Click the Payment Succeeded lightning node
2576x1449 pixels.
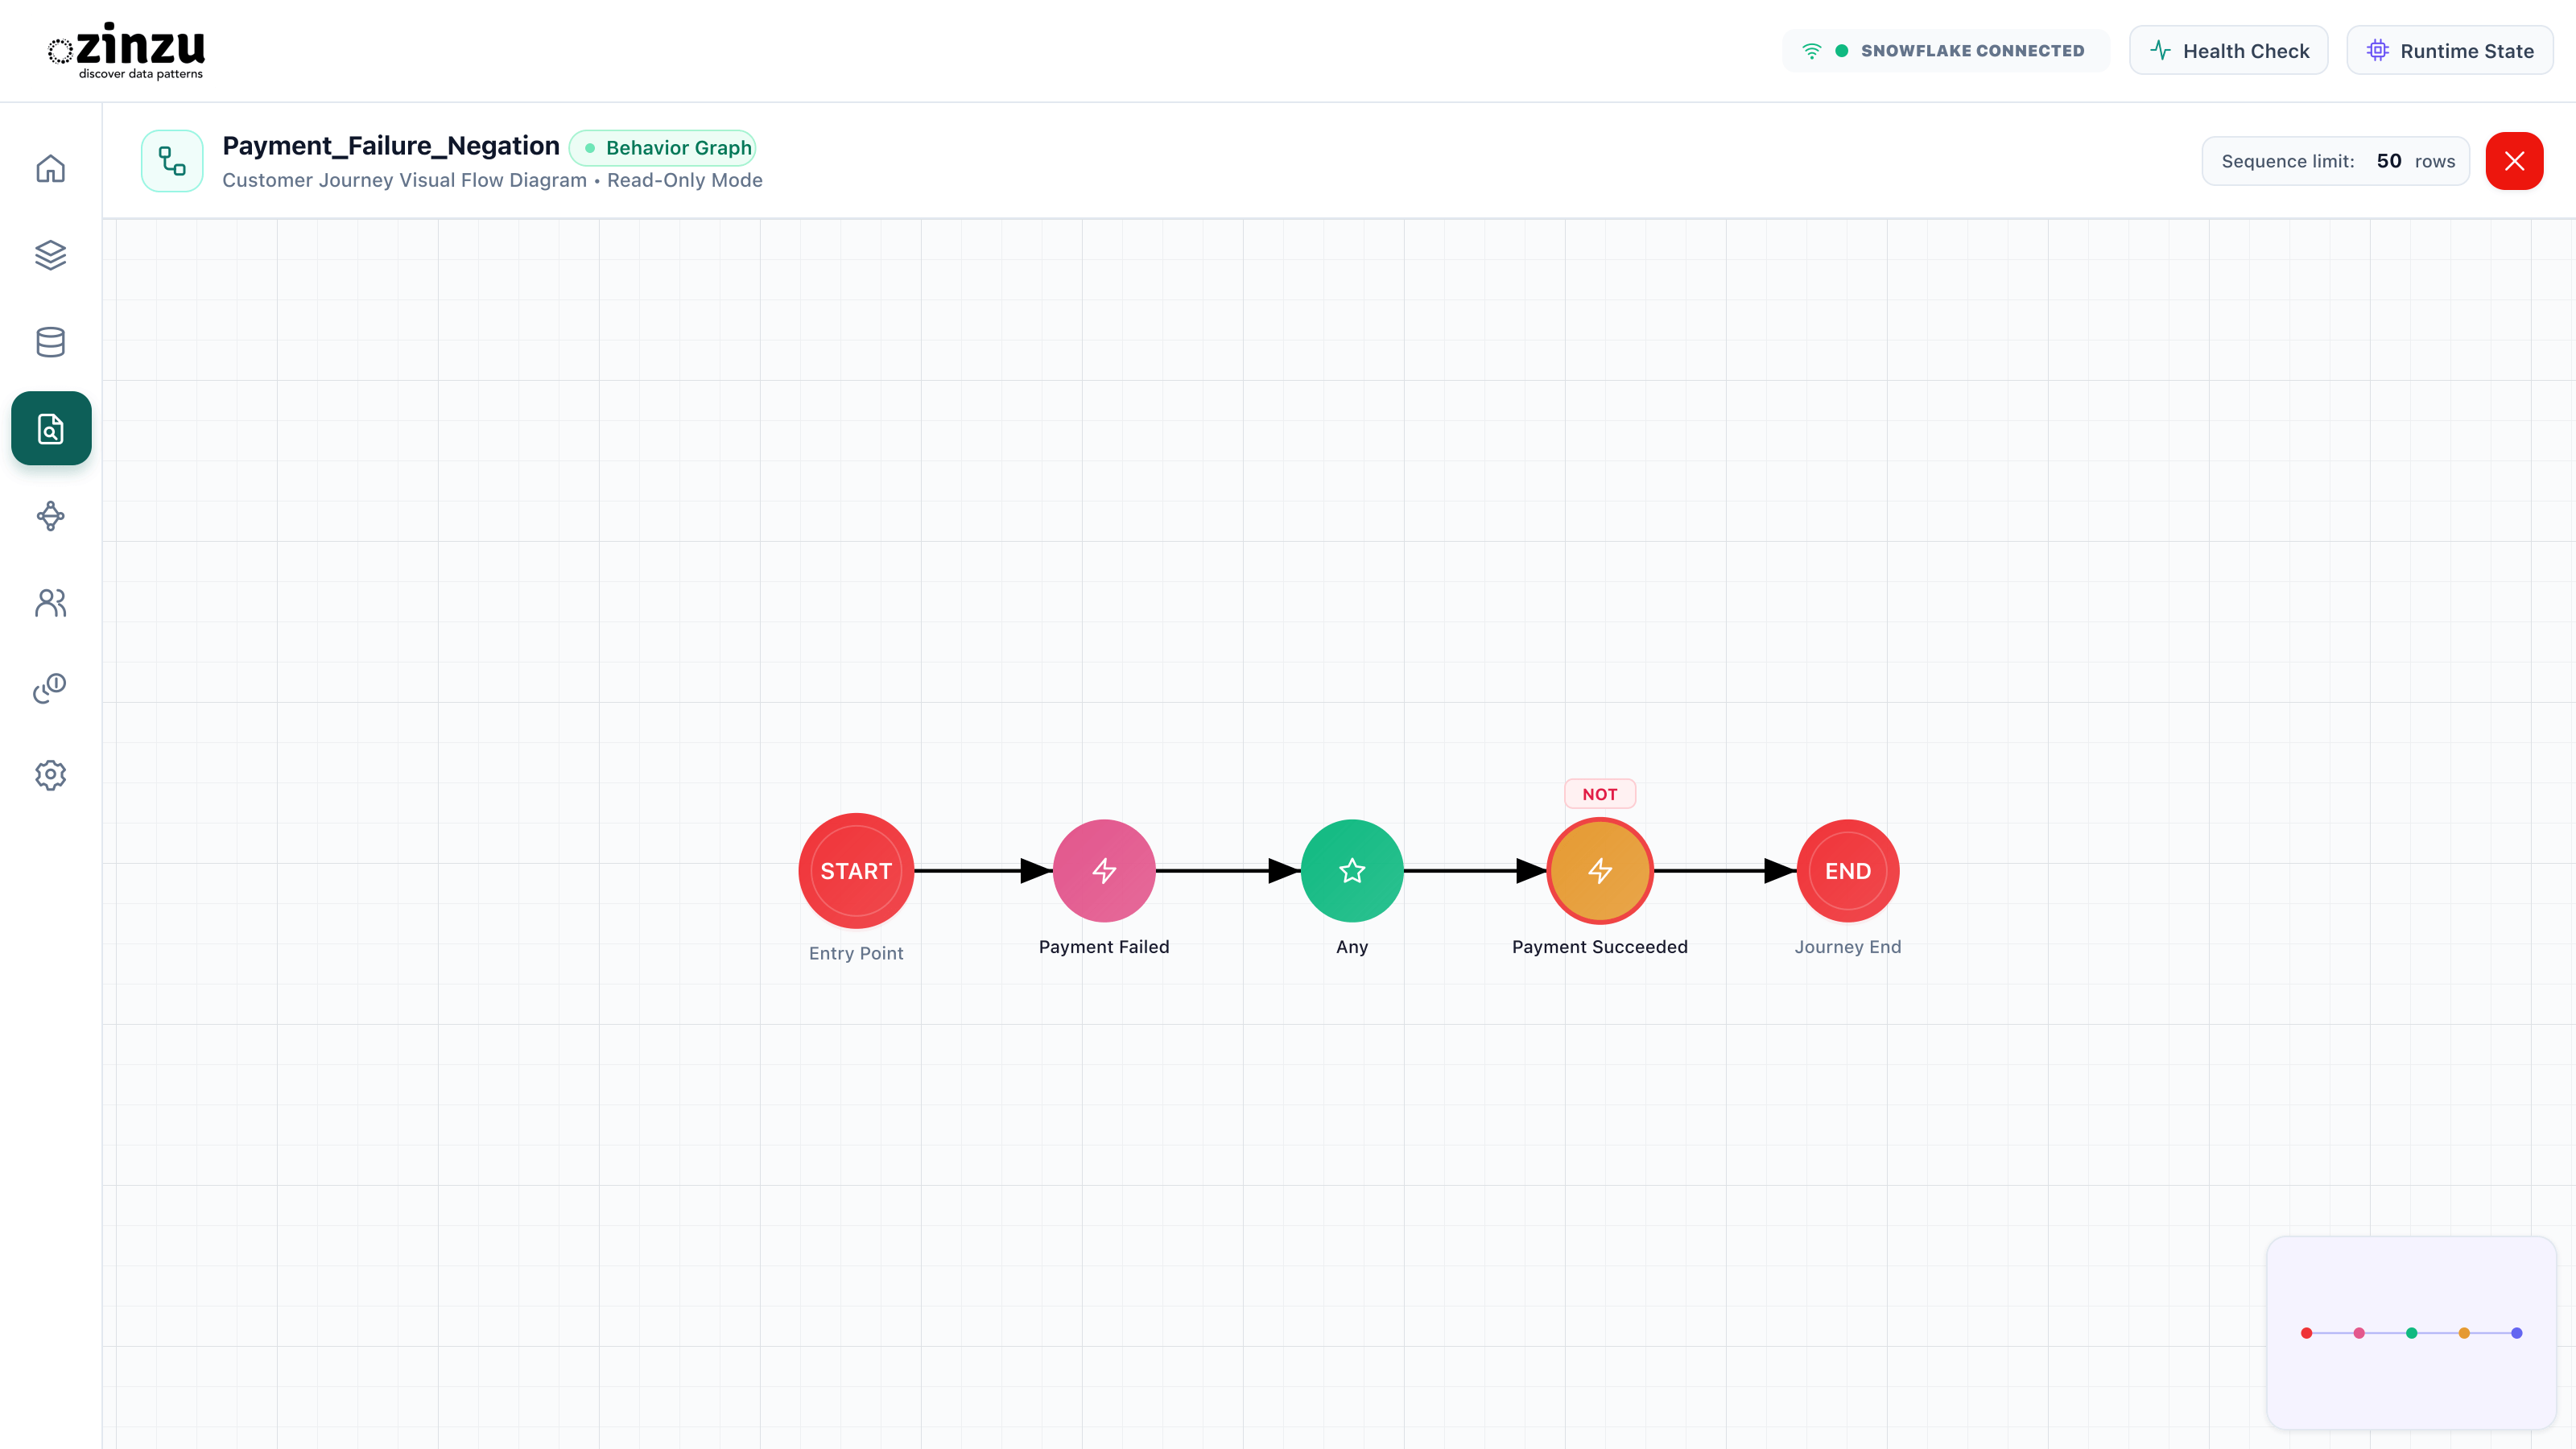[1600, 871]
